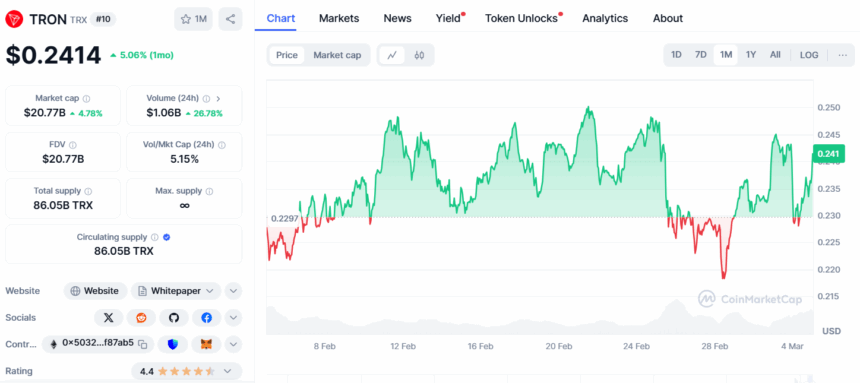Expand more contracts chevron
The image size is (860, 383).
coord(233,344)
